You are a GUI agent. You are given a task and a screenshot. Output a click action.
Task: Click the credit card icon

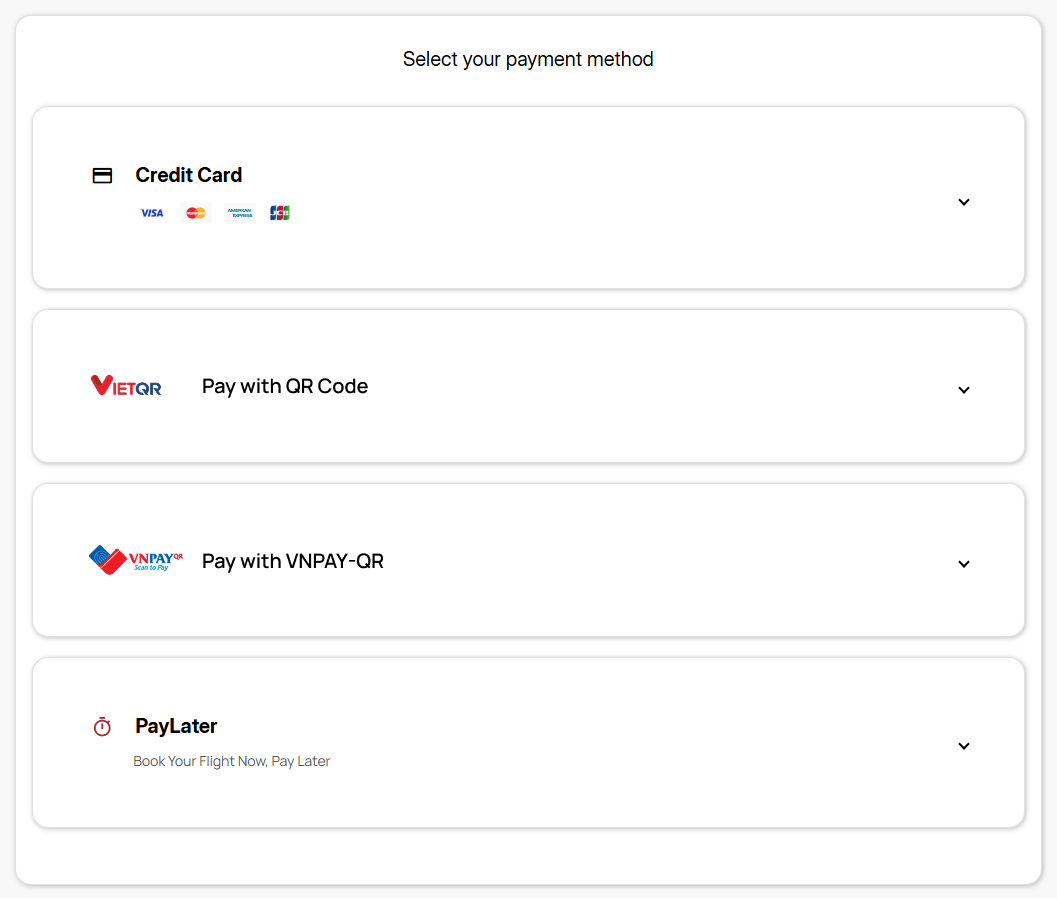click(x=102, y=175)
